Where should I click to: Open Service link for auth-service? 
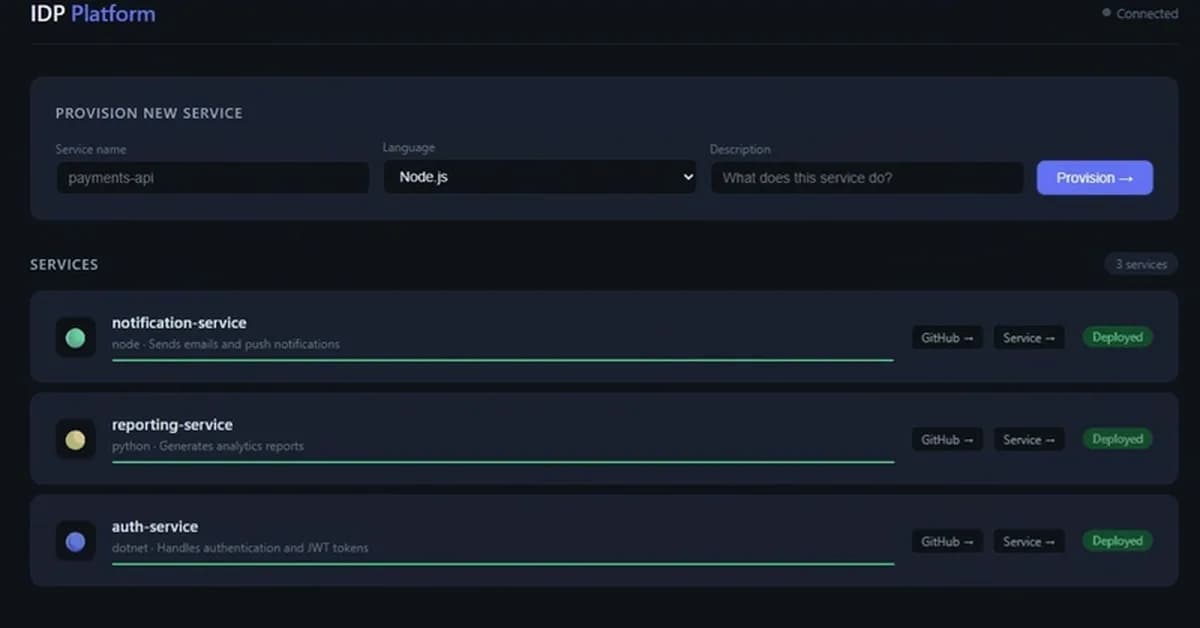[x=1028, y=541]
